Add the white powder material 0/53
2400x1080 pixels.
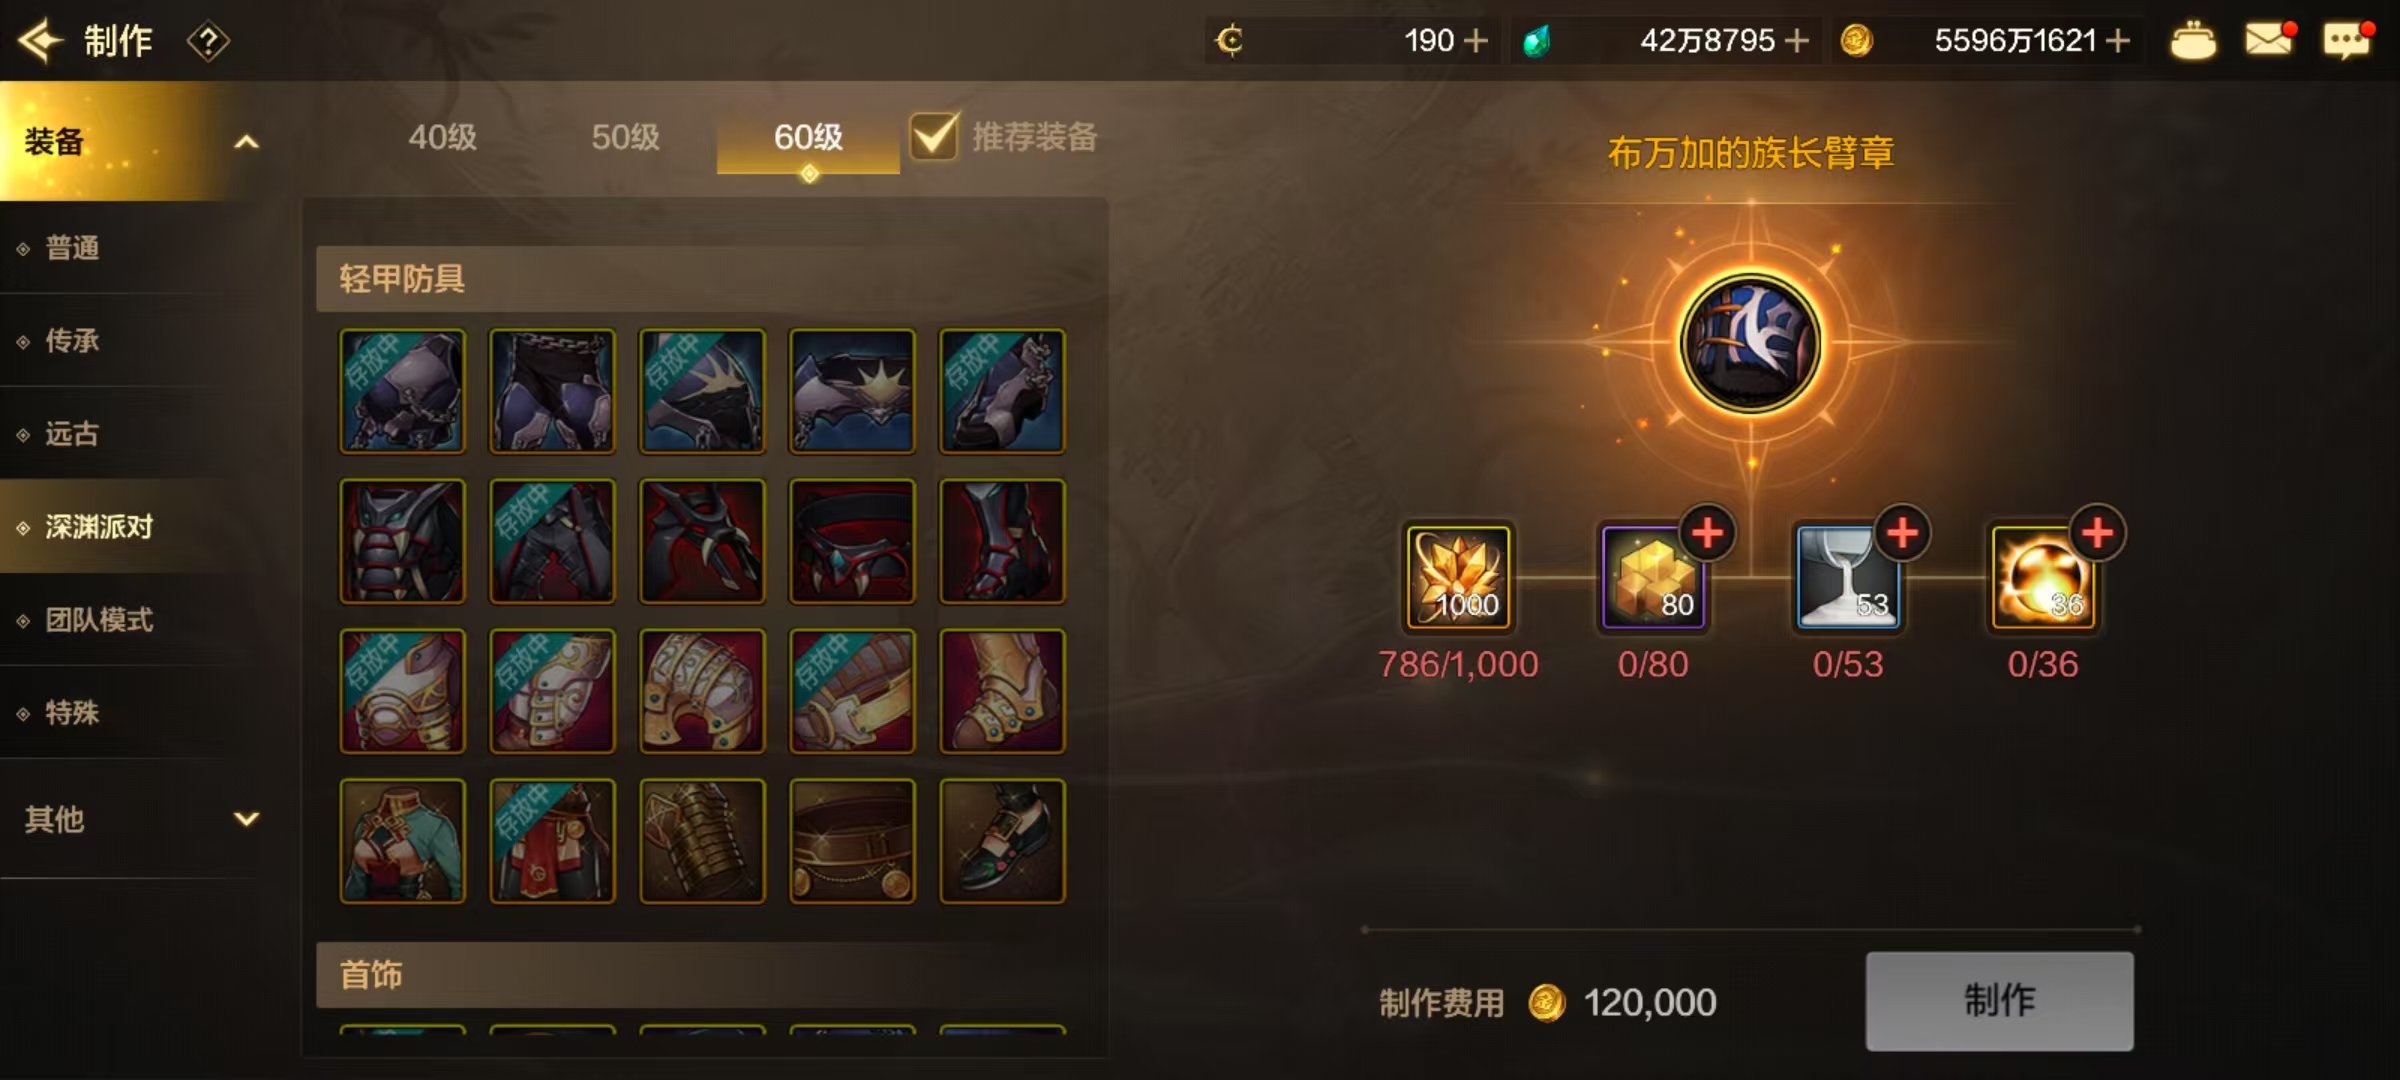[x=1901, y=533]
